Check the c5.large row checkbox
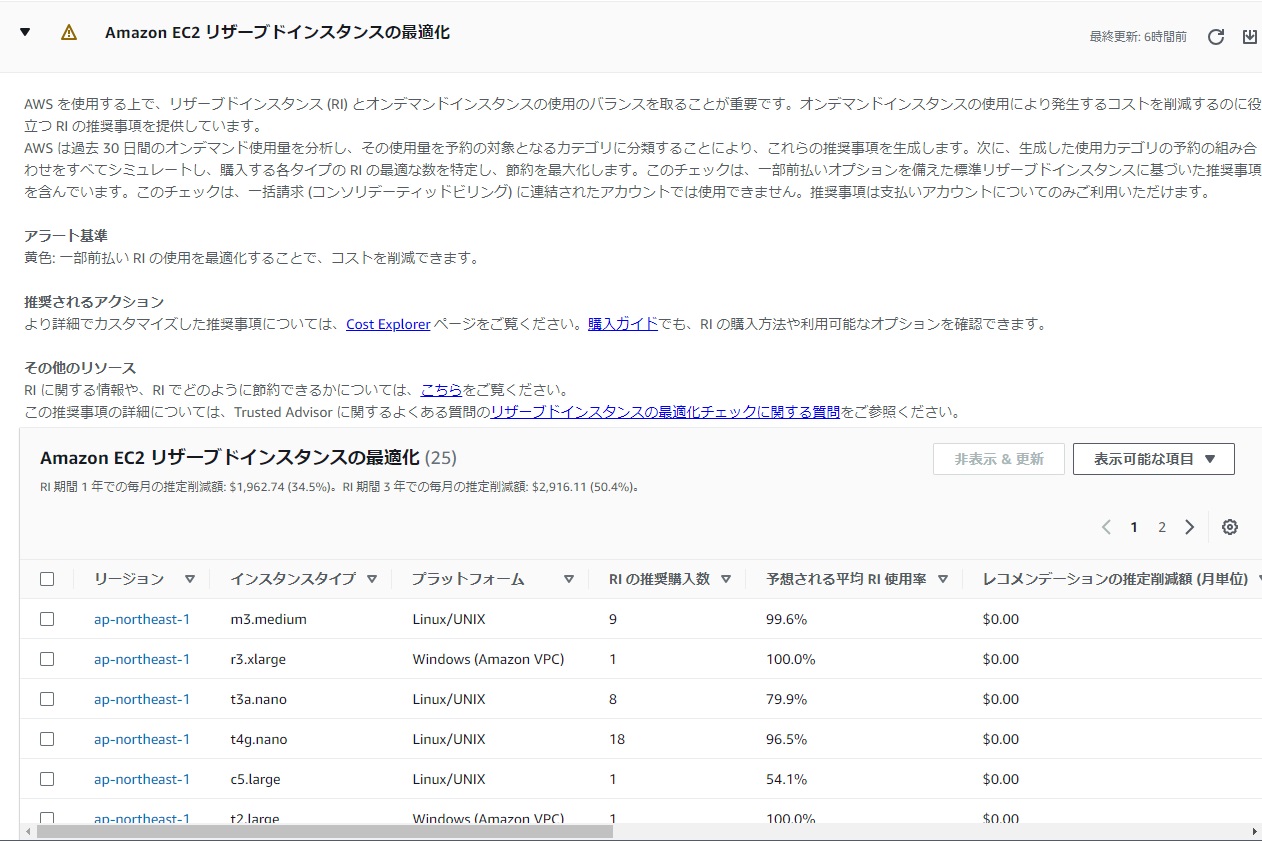 (47, 779)
